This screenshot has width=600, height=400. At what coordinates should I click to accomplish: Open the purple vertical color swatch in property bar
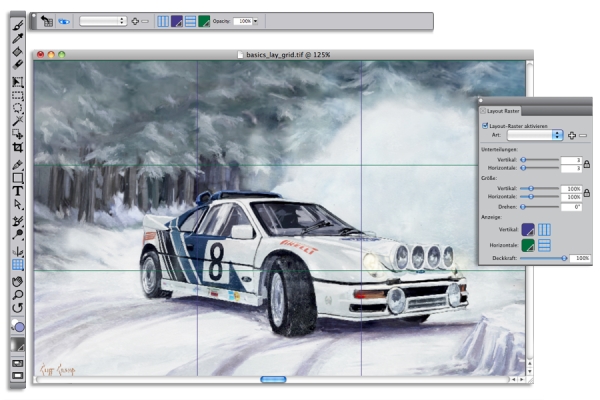point(176,21)
